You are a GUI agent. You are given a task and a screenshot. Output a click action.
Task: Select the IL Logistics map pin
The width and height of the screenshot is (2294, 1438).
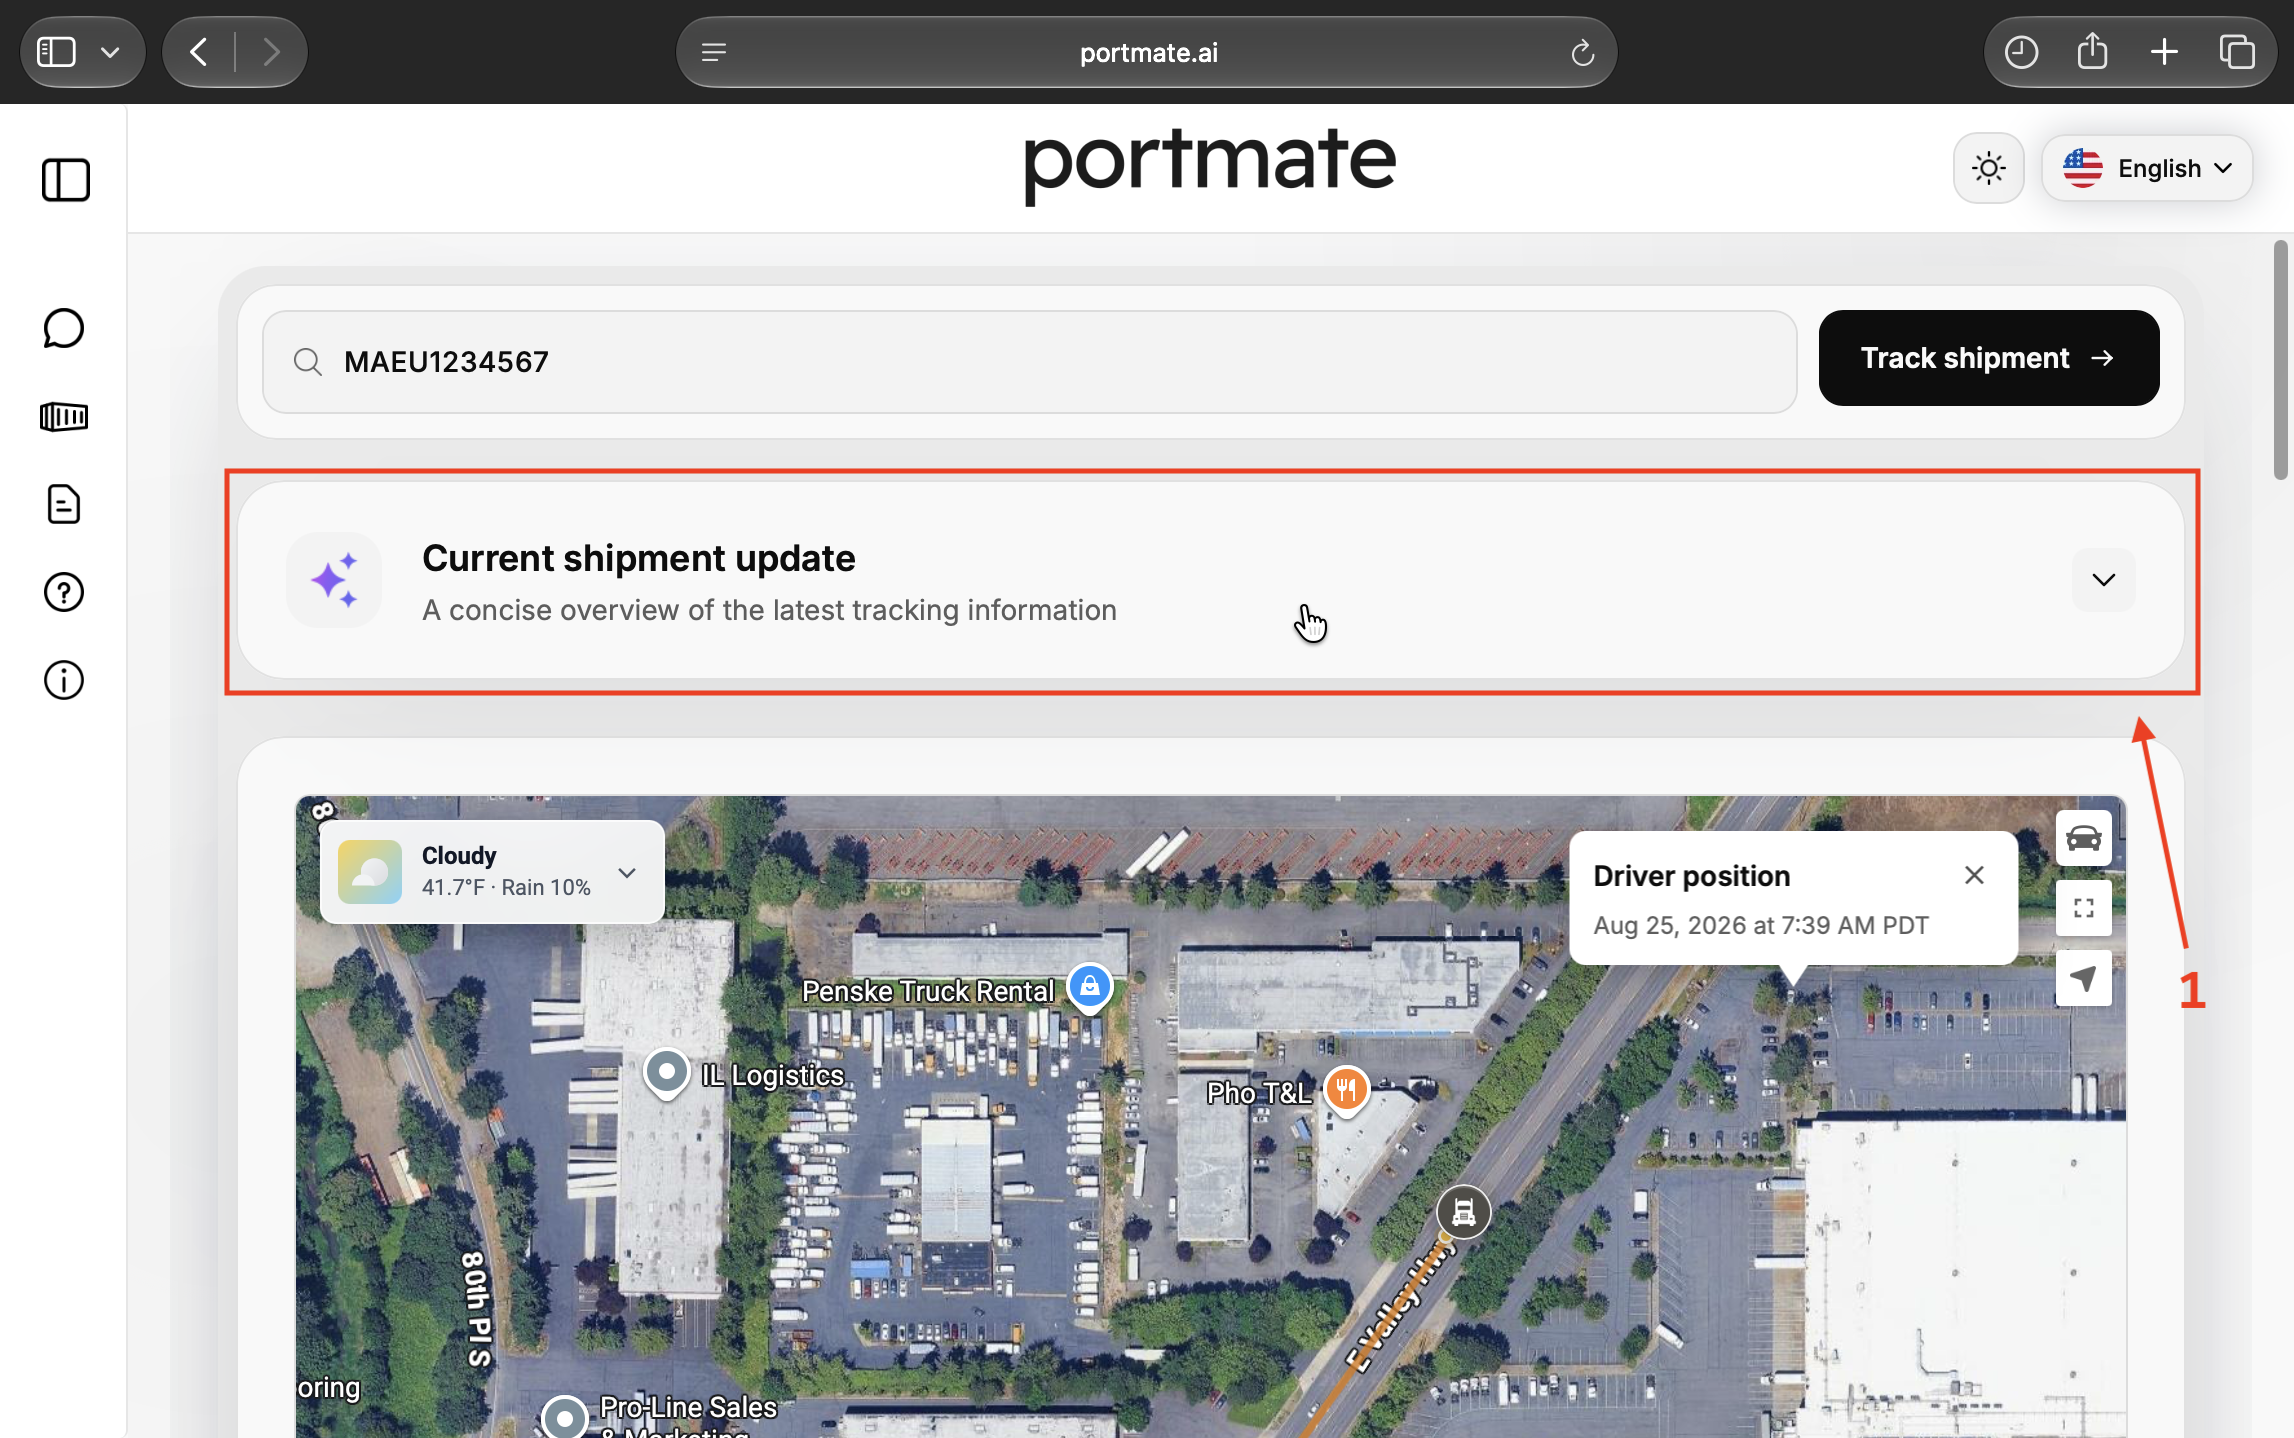coord(667,1074)
